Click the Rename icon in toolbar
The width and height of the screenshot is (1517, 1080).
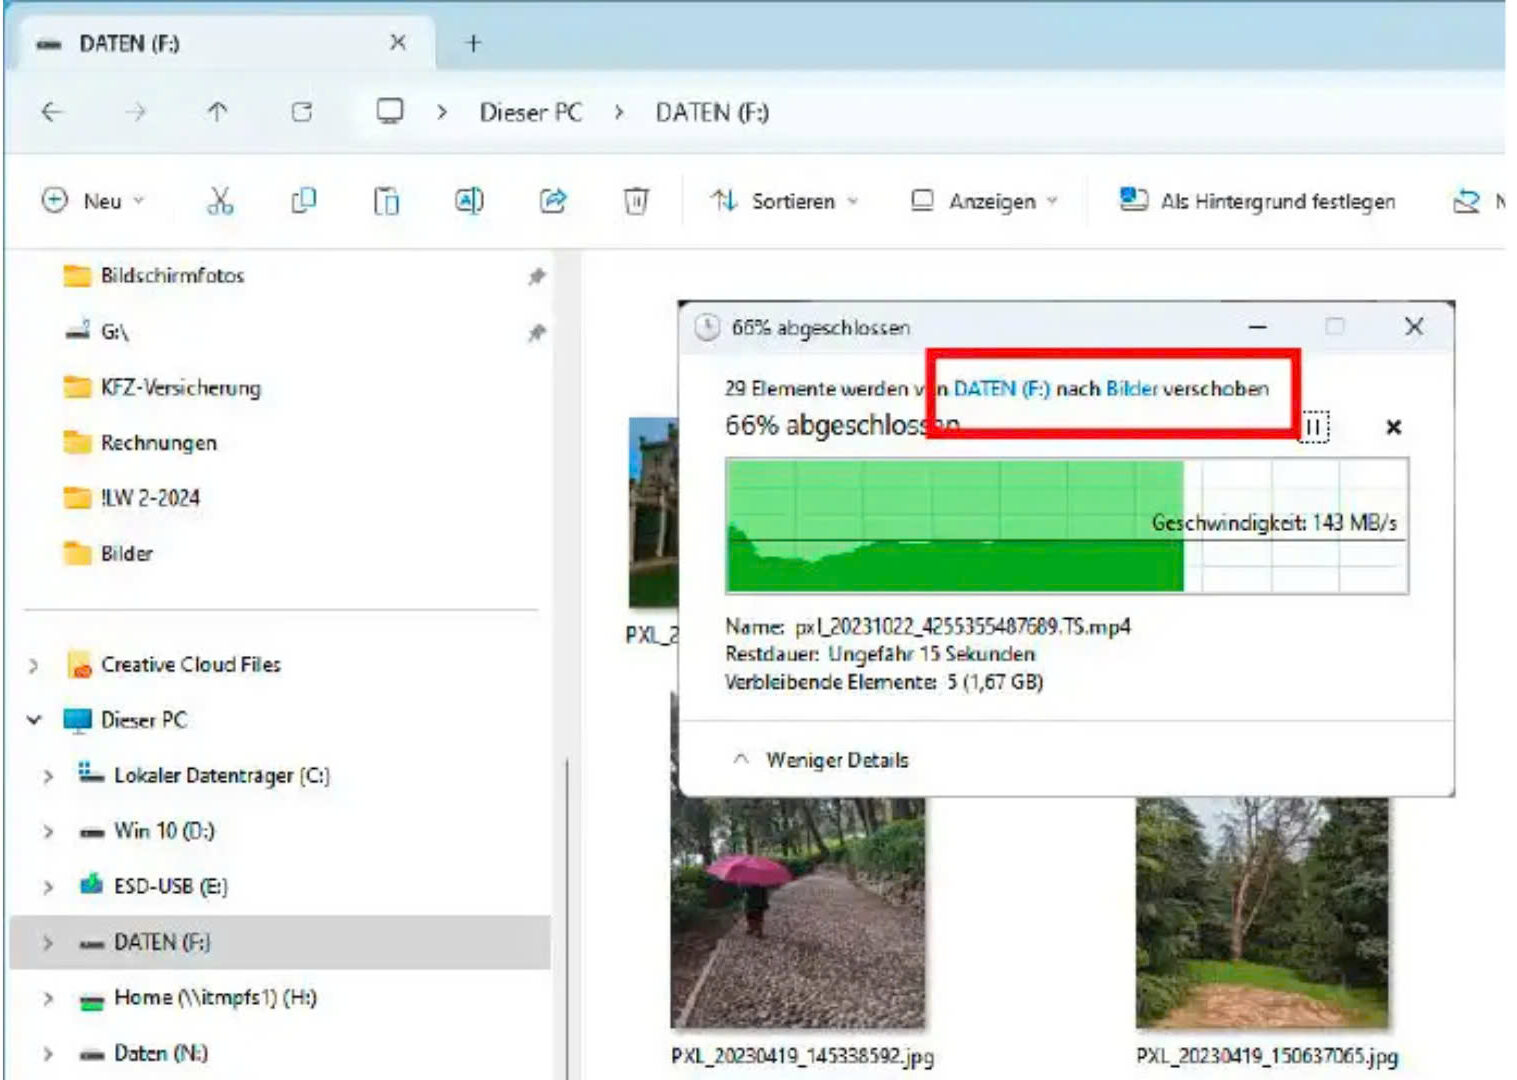pos(469,201)
